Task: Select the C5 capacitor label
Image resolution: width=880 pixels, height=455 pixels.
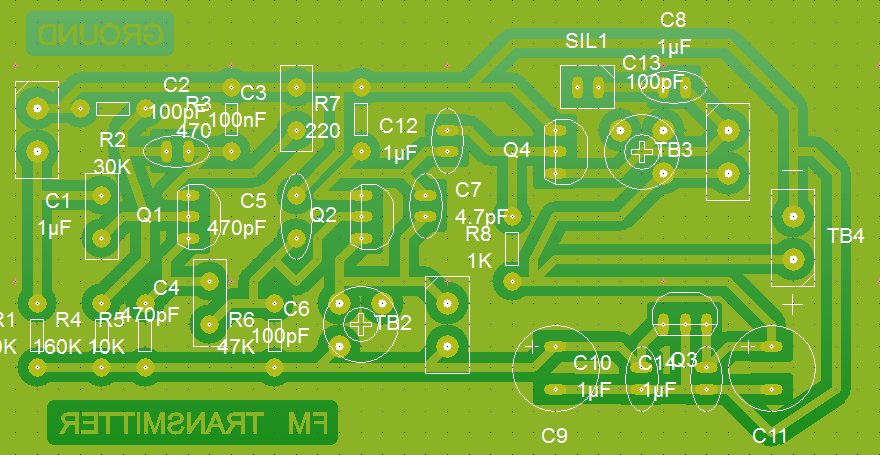Action: (x=253, y=200)
